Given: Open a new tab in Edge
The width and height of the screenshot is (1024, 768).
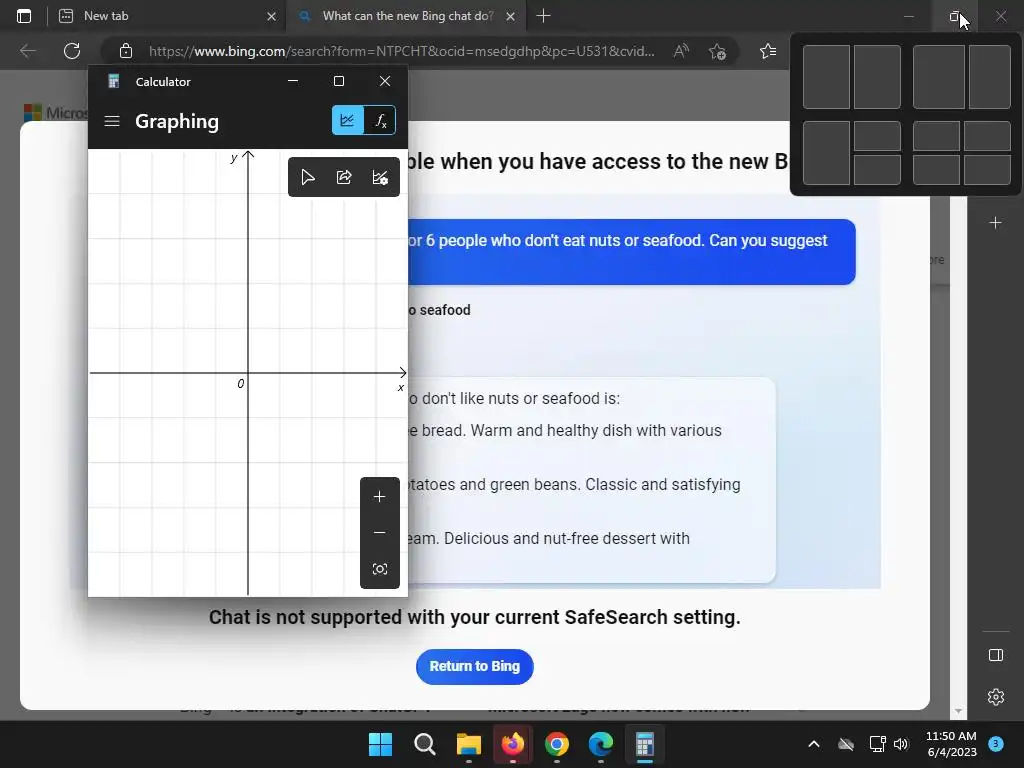Looking at the screenshot, I should point(543,16).
